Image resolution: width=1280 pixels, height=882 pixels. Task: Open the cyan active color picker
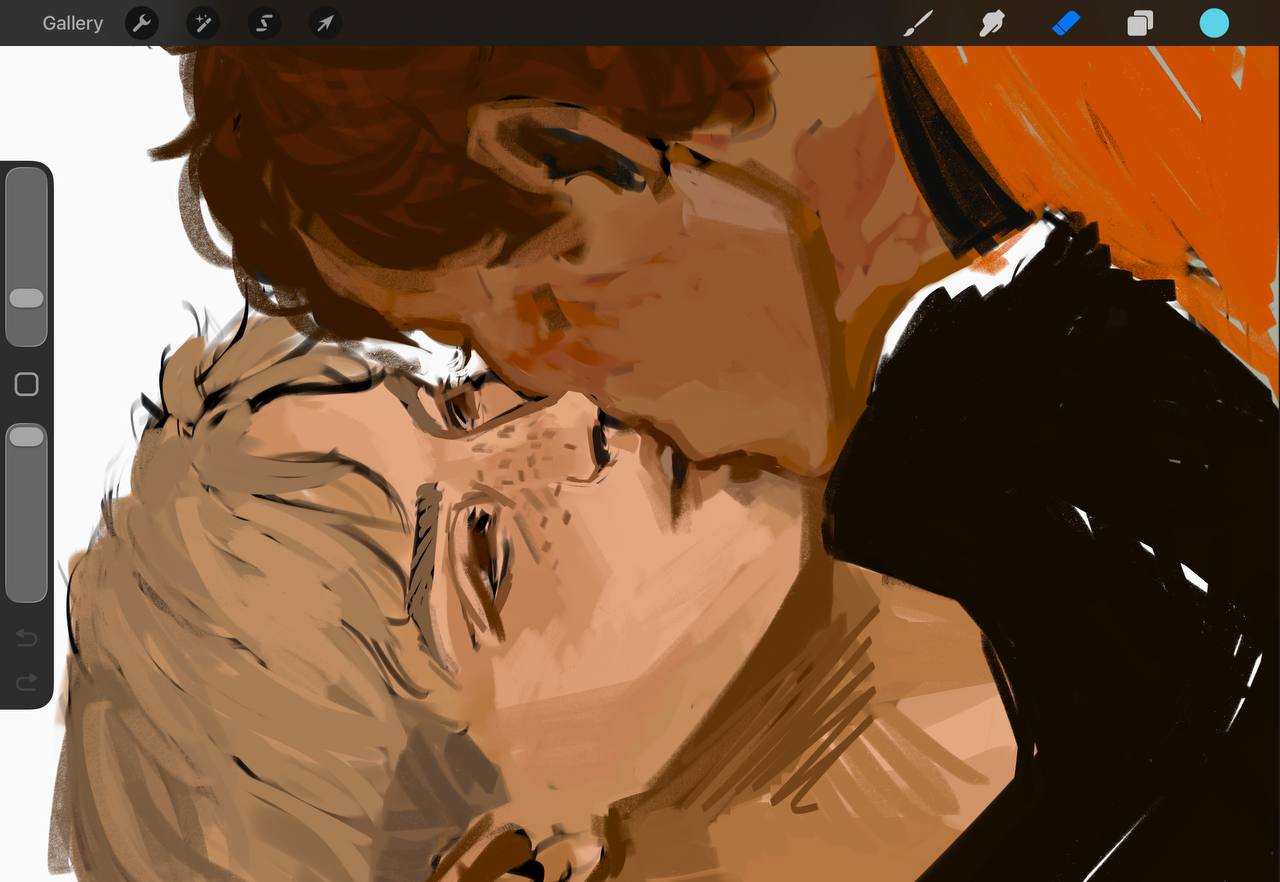click(x=1214, y=23)
